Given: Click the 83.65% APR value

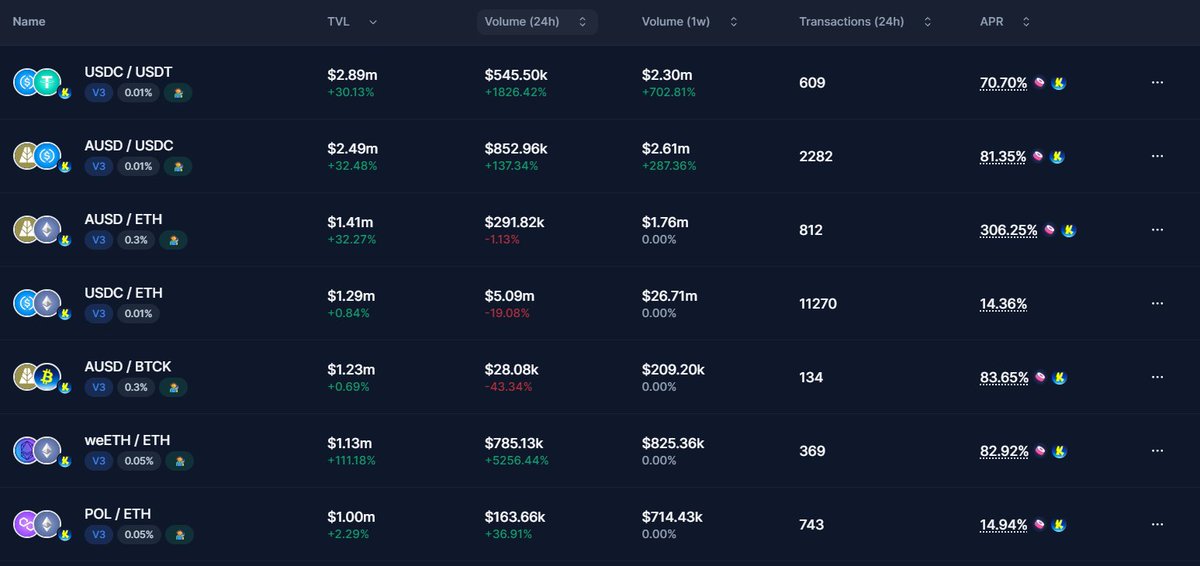Looking at the screenshot, I should (1004, 377).
